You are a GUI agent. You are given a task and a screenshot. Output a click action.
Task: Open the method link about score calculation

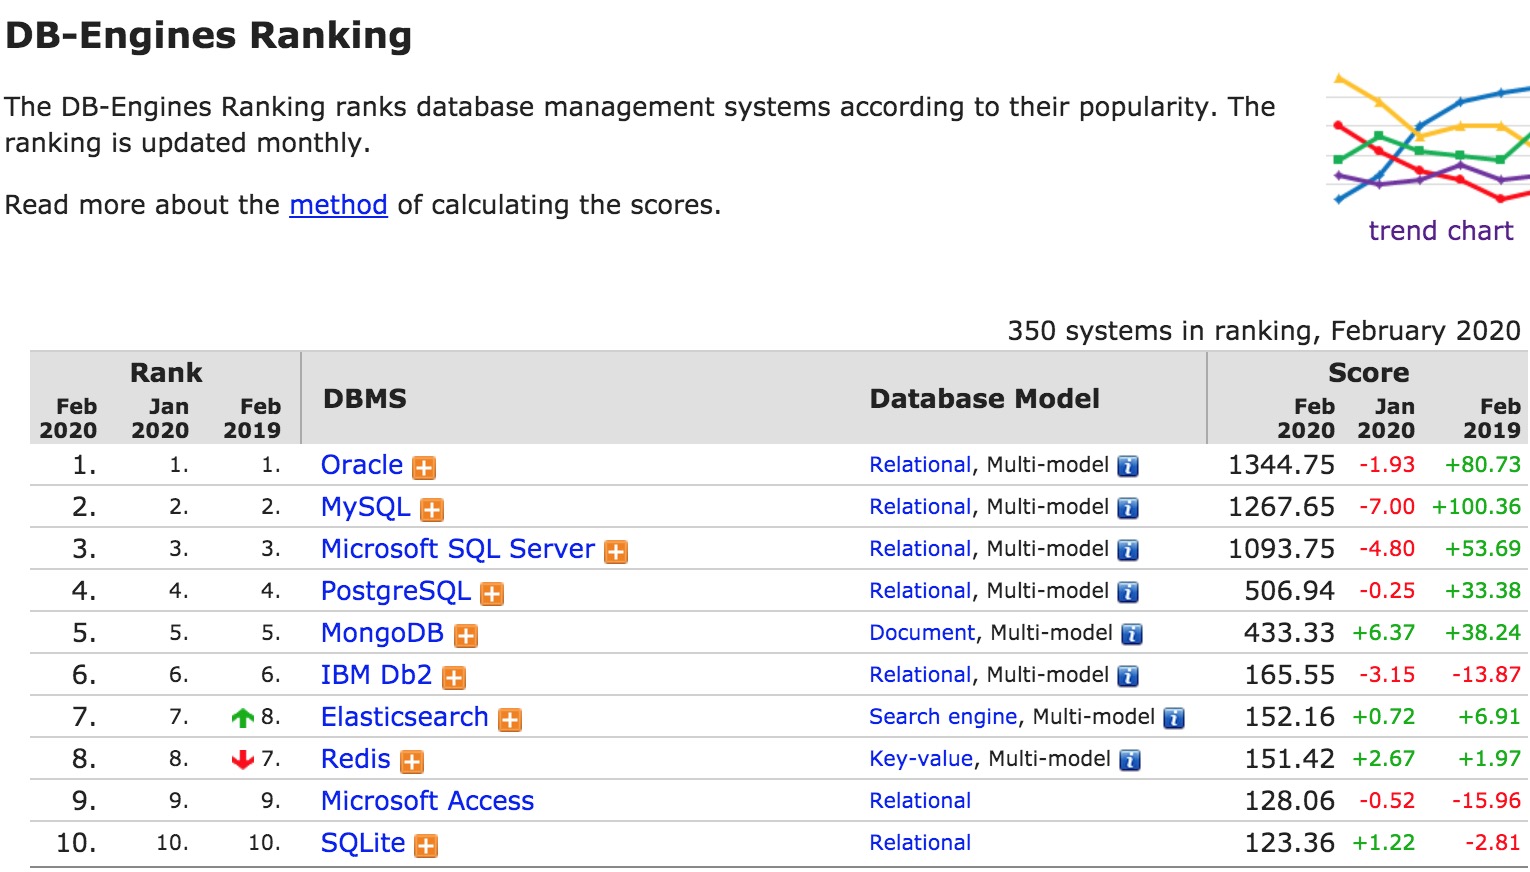(338, 205)
